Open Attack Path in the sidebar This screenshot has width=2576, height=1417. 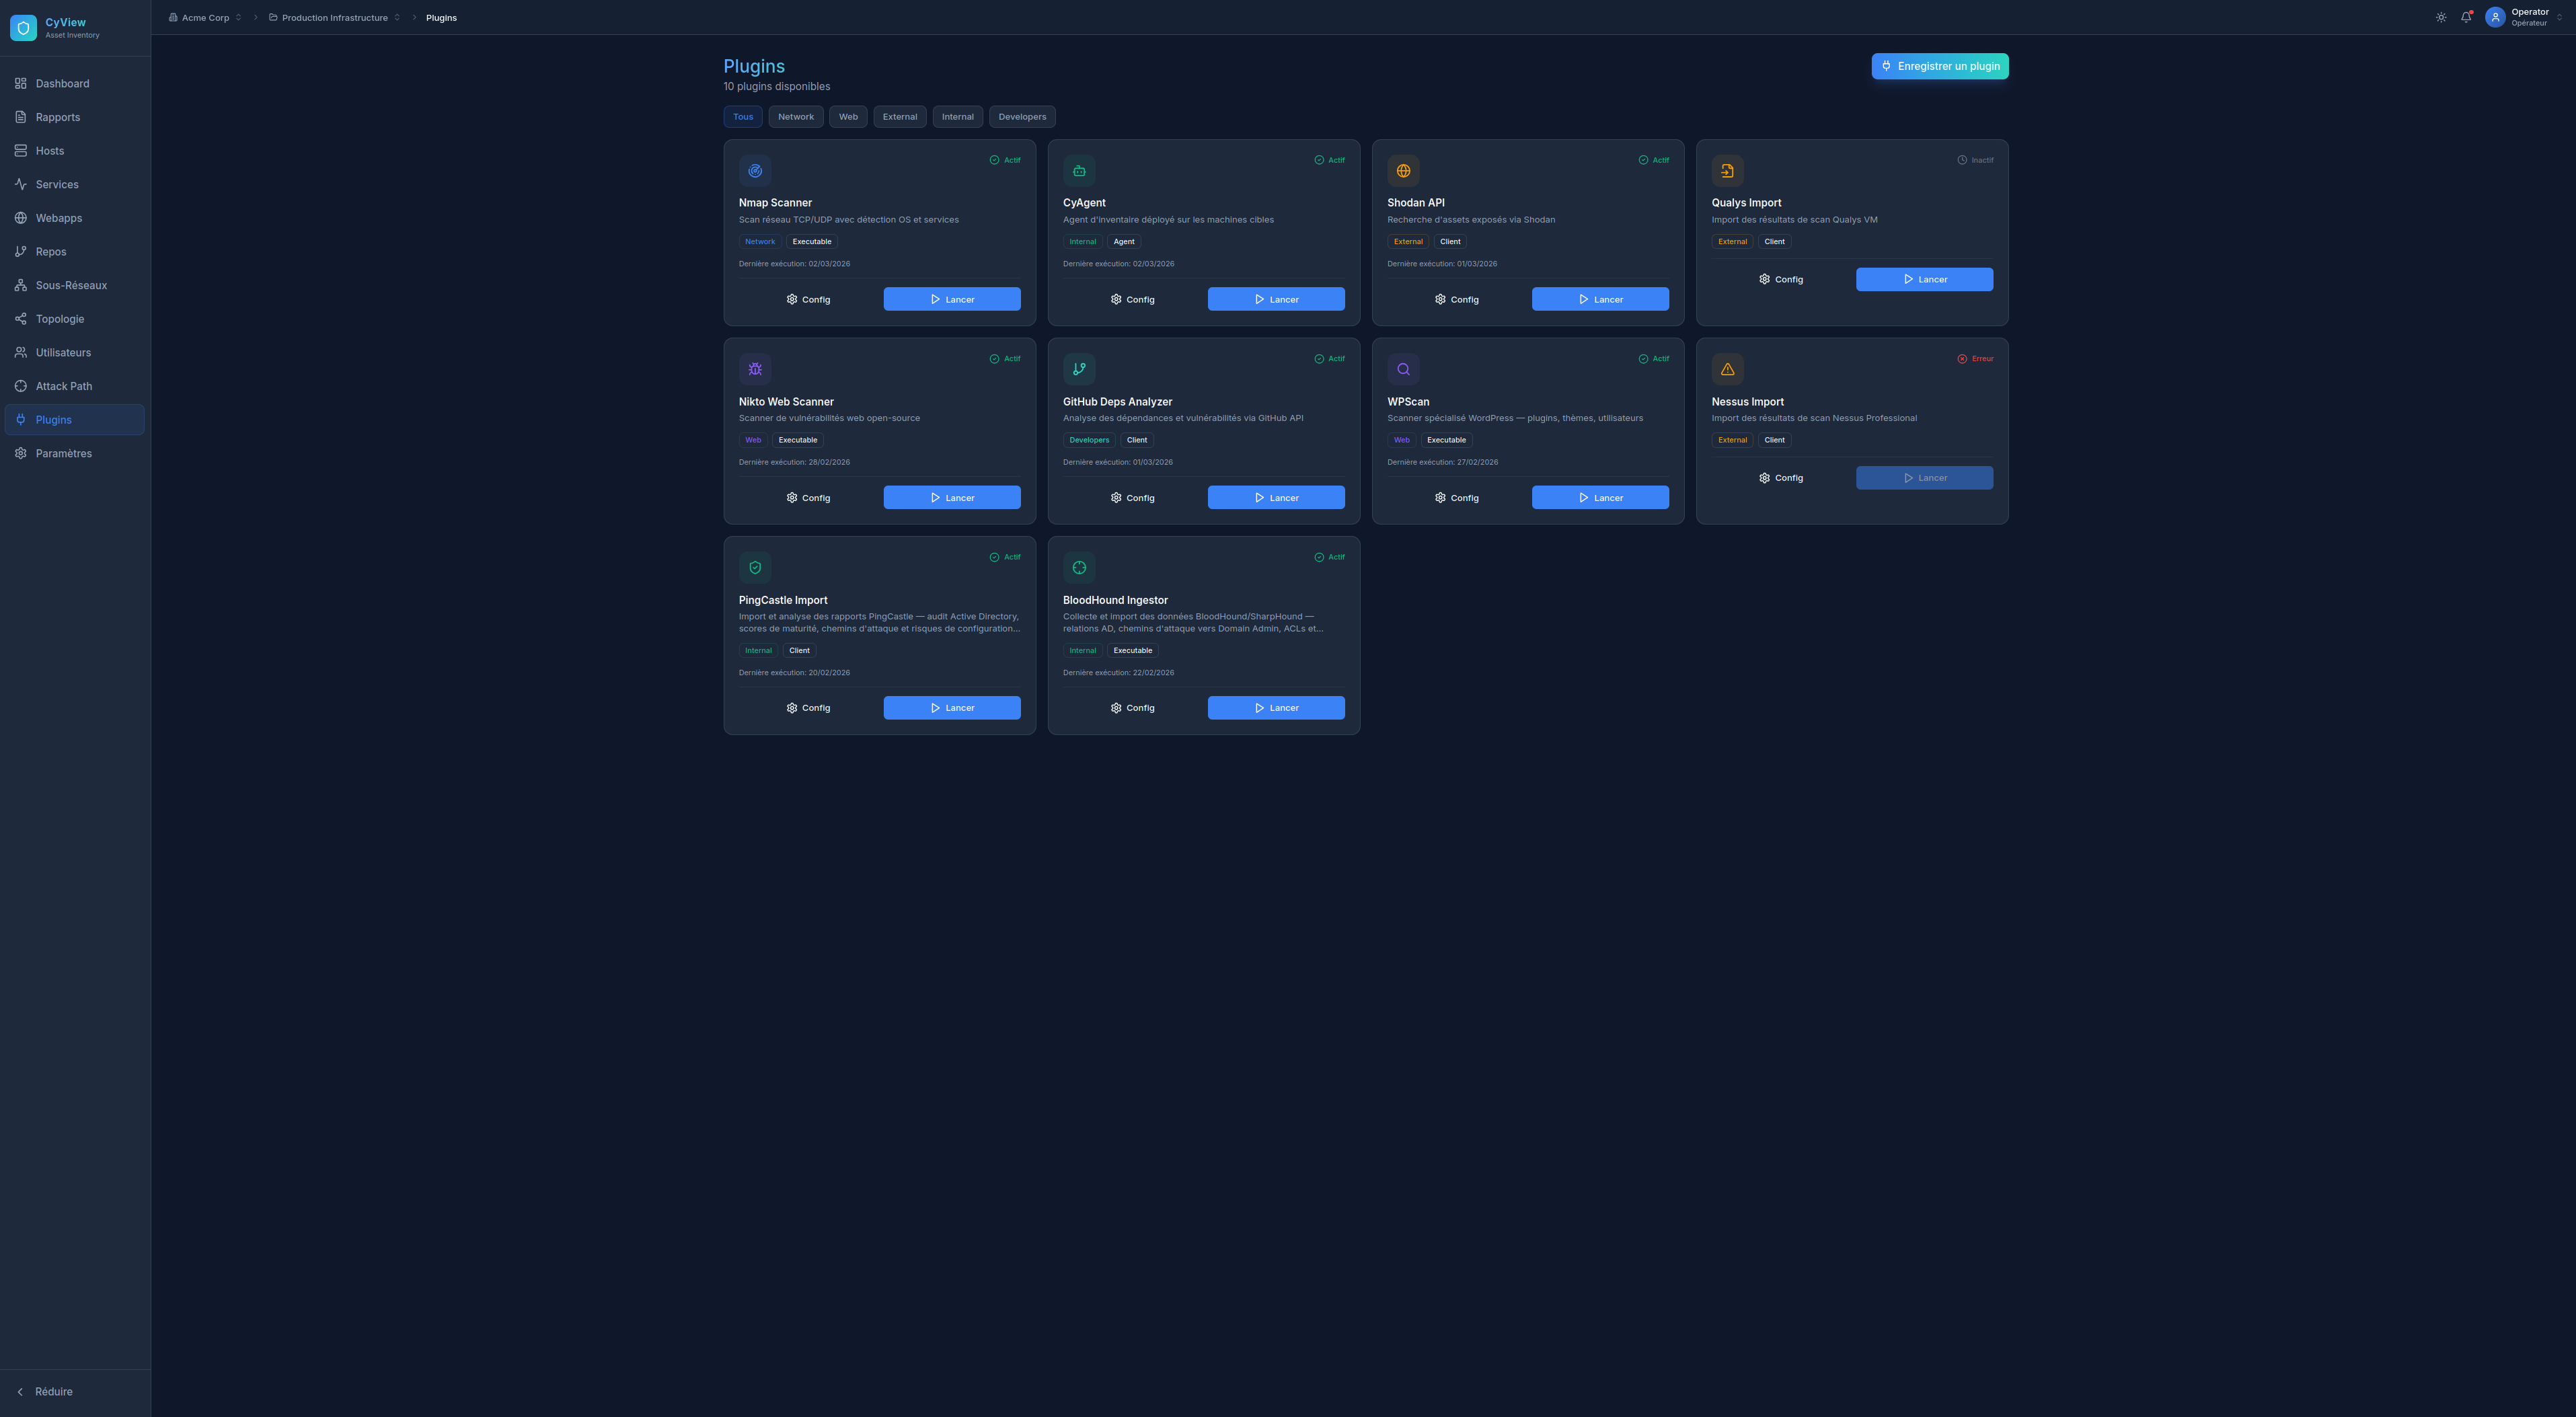pos(63,386)
